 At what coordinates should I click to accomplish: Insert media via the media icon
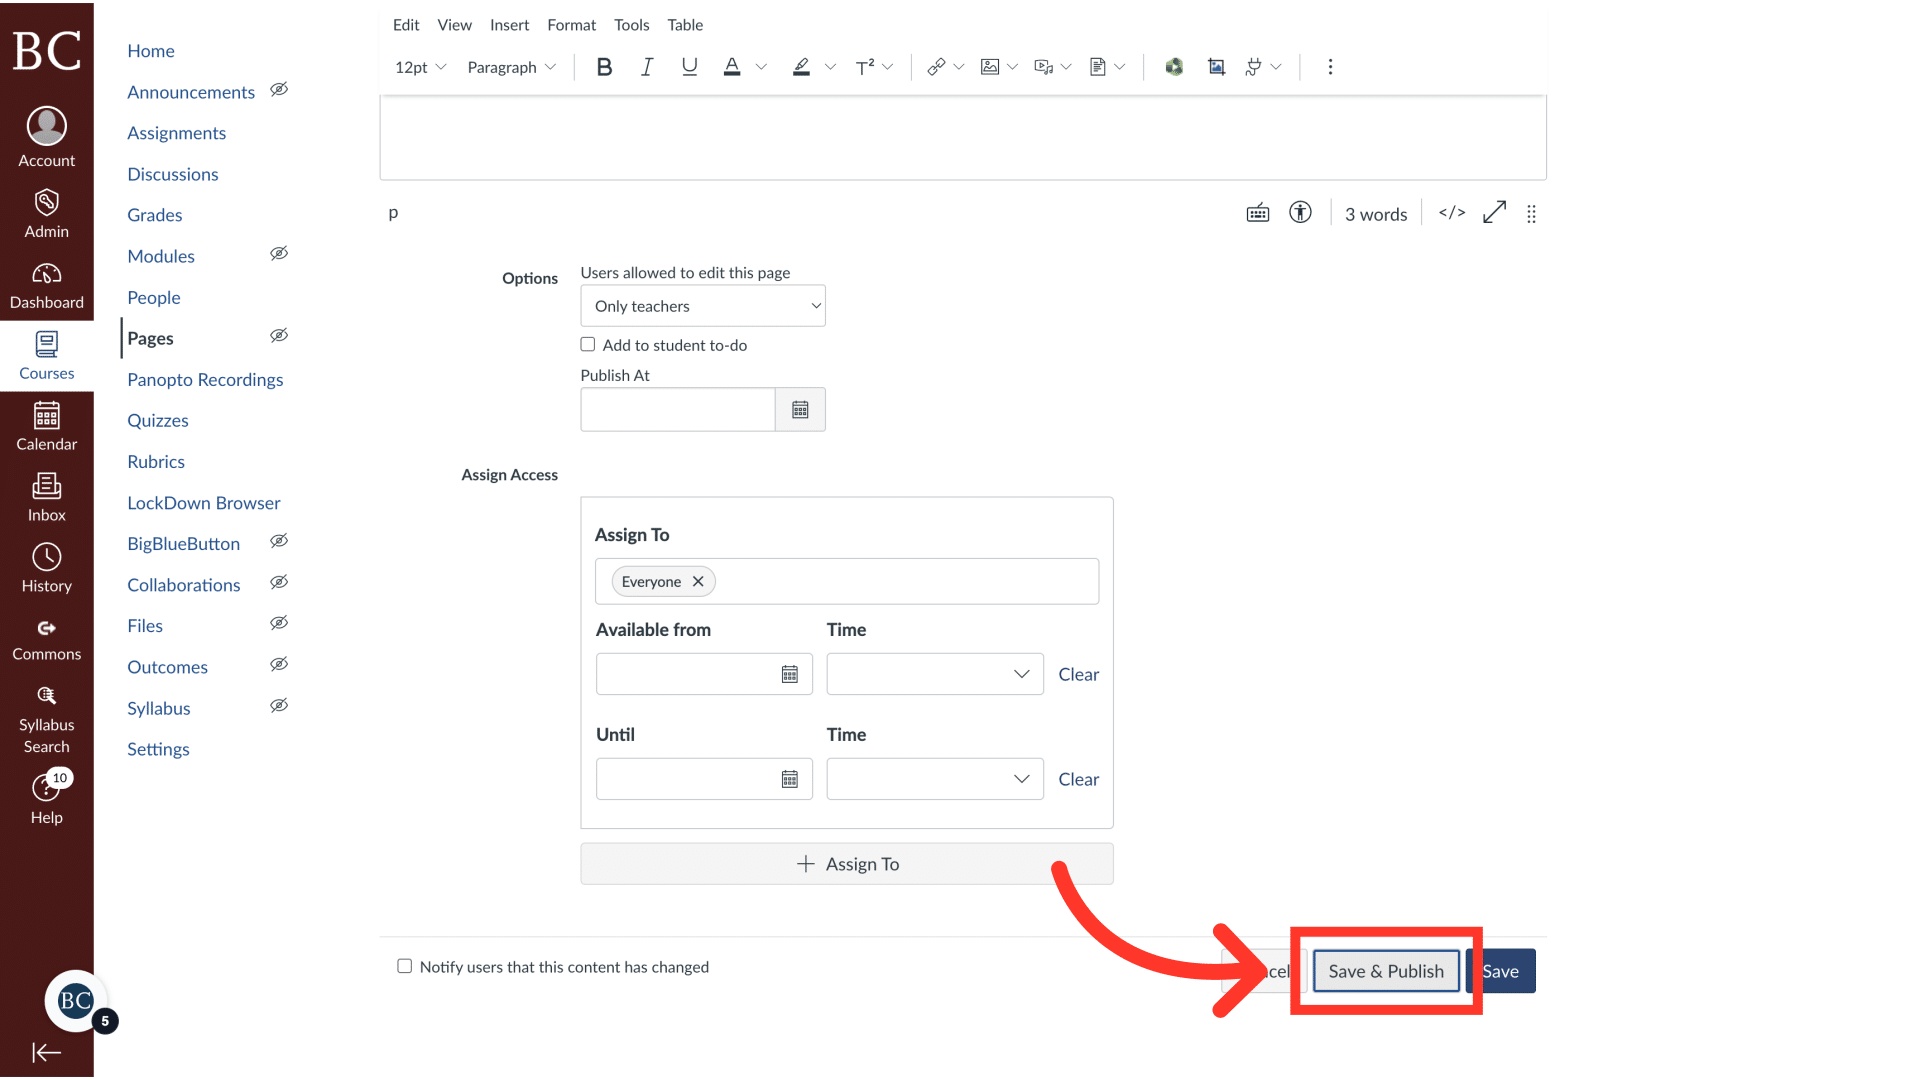click(1044, 66)
